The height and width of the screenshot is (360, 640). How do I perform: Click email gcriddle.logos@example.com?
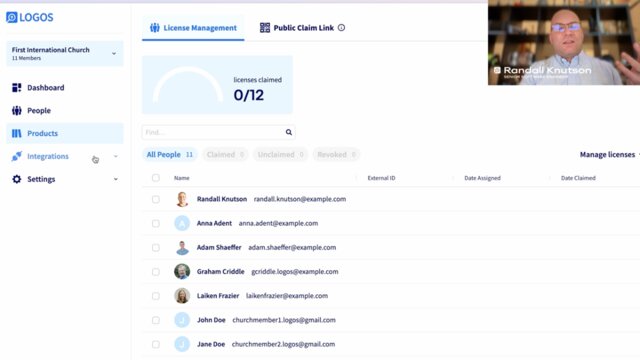click(295, 271)
